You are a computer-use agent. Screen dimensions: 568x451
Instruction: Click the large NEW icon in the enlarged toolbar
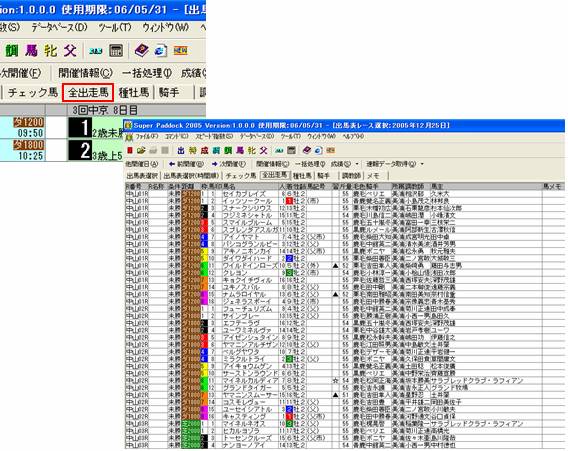click(180, 51)
